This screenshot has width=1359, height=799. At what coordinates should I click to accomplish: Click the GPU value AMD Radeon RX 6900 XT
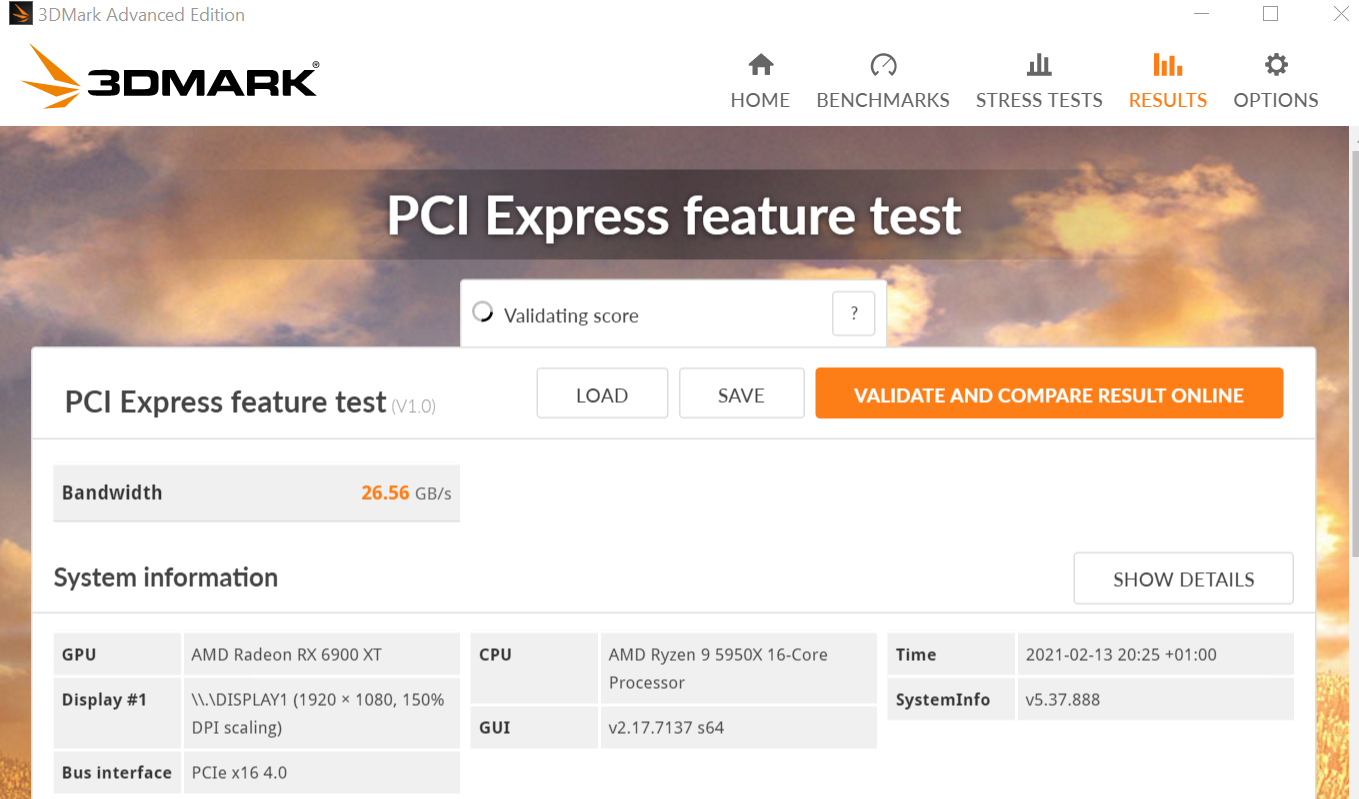click(287, 655)
